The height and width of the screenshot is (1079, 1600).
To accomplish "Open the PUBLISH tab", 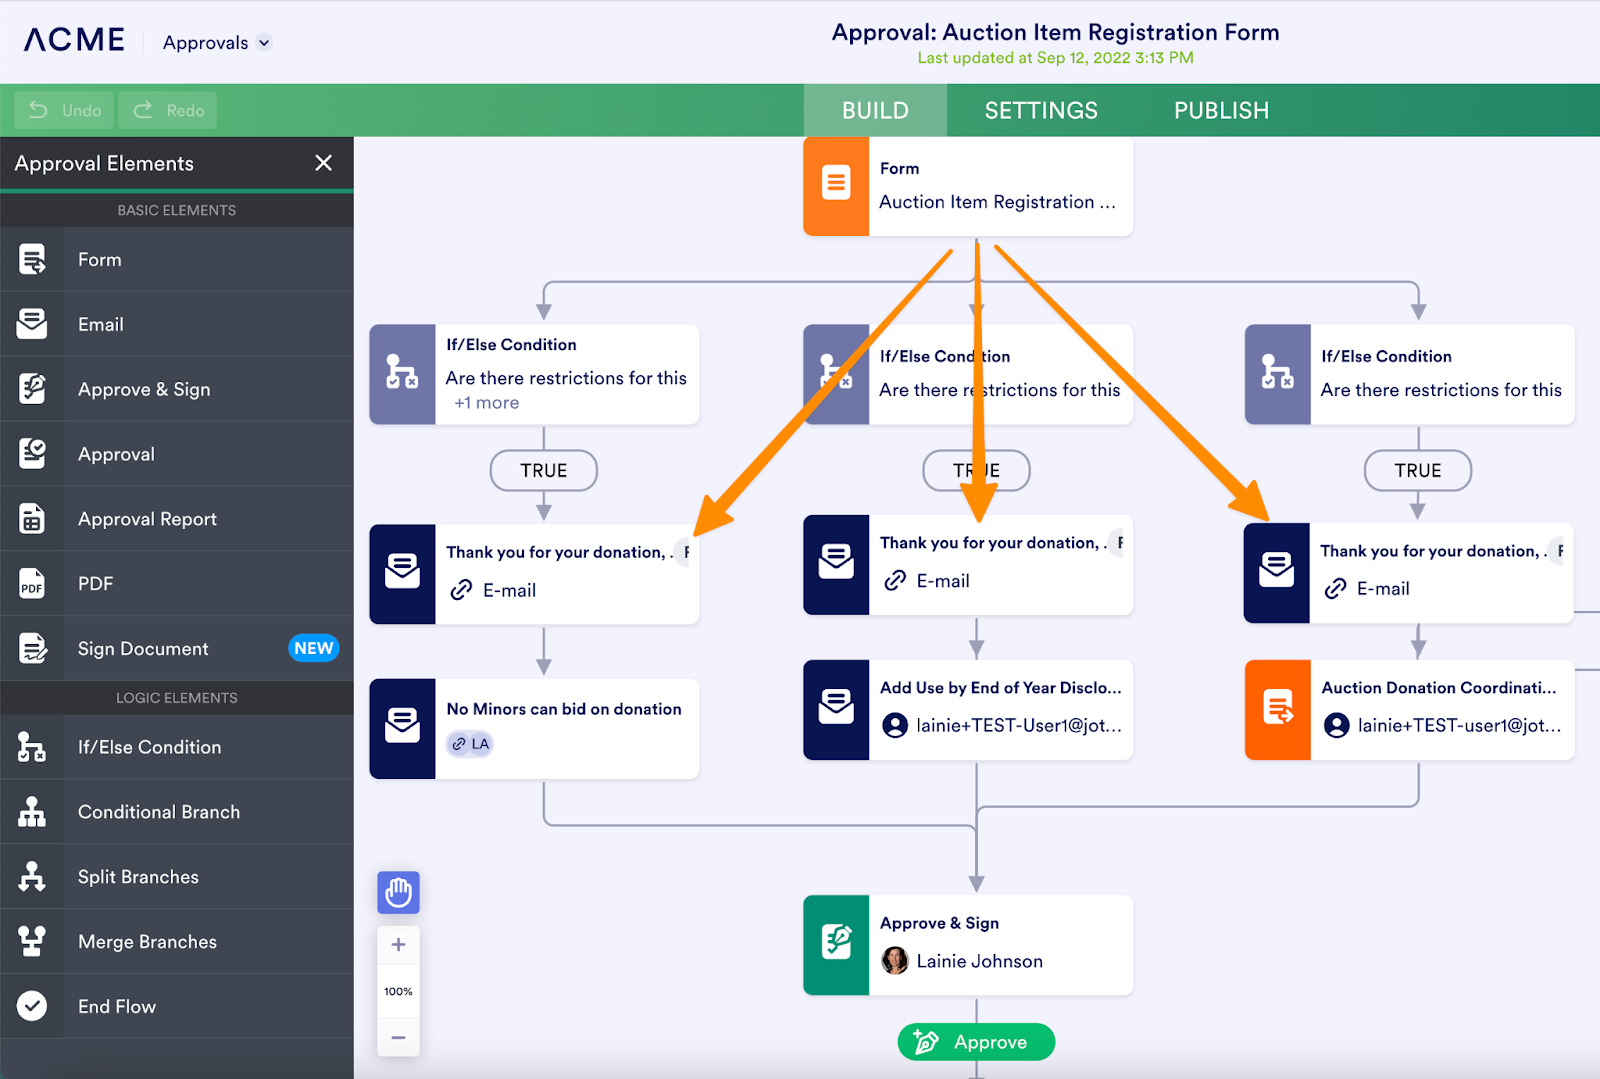I will click(1221, 110).
